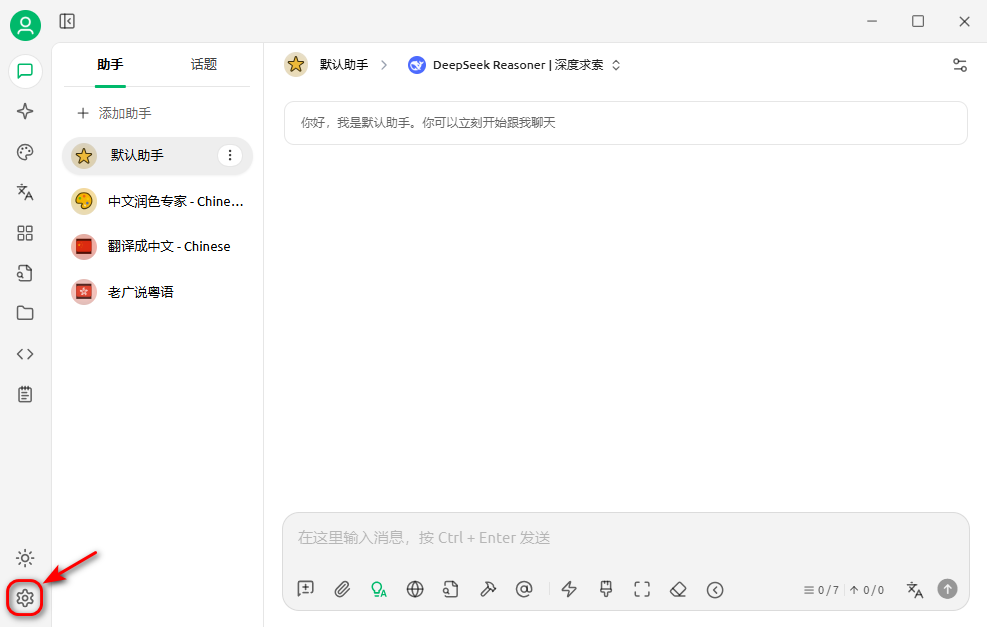Viewport: 987px width, 627px height.
Task: Open chat settings sliders icon
Action: (x=960, y=65)
